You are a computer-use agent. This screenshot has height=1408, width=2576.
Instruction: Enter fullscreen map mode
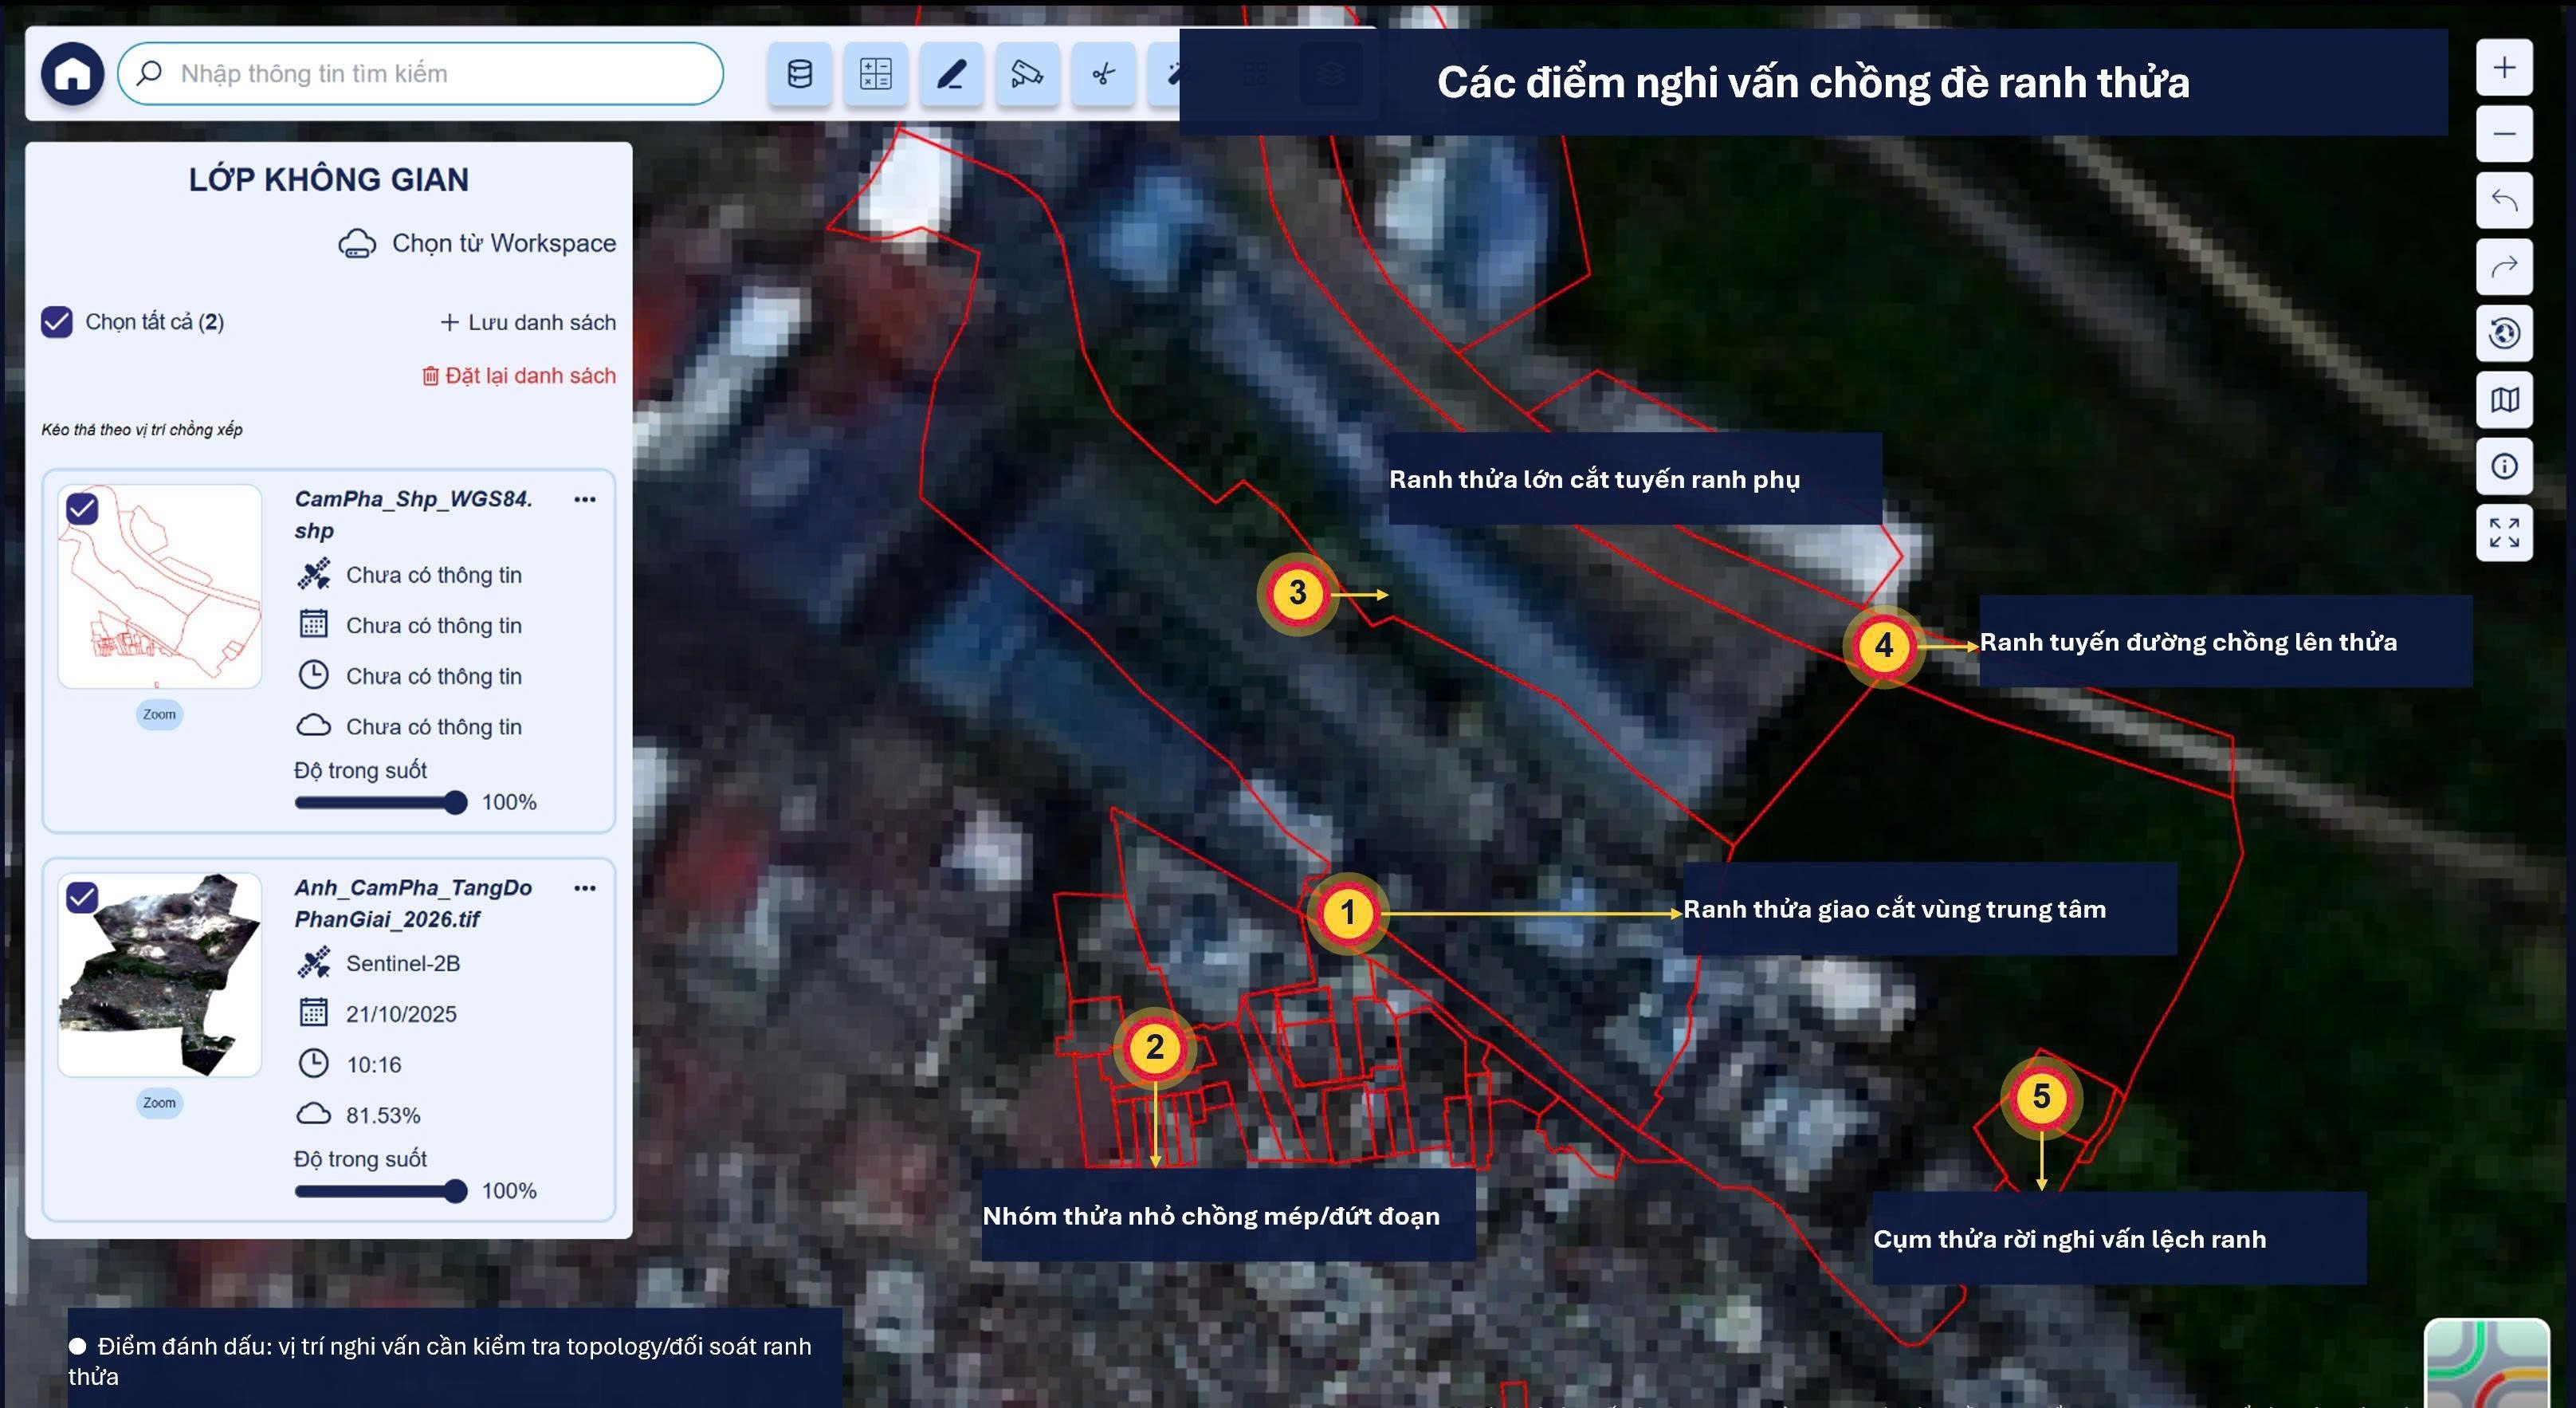[2504, 533]
